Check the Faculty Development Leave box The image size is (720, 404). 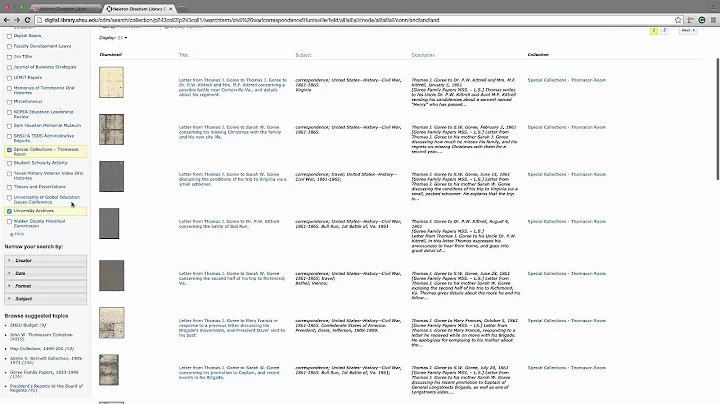tap(9, 46)
